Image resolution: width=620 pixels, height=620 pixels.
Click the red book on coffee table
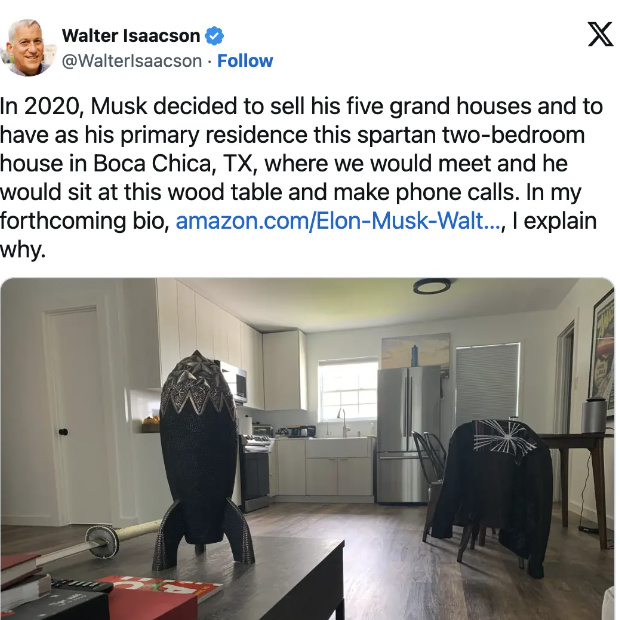[159, 597]
